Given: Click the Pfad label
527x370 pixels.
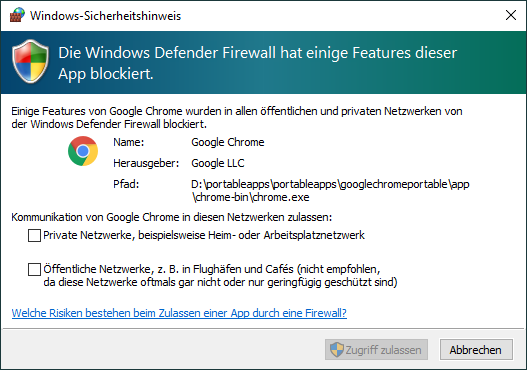Looking at the screenshot, I should 126,184.
